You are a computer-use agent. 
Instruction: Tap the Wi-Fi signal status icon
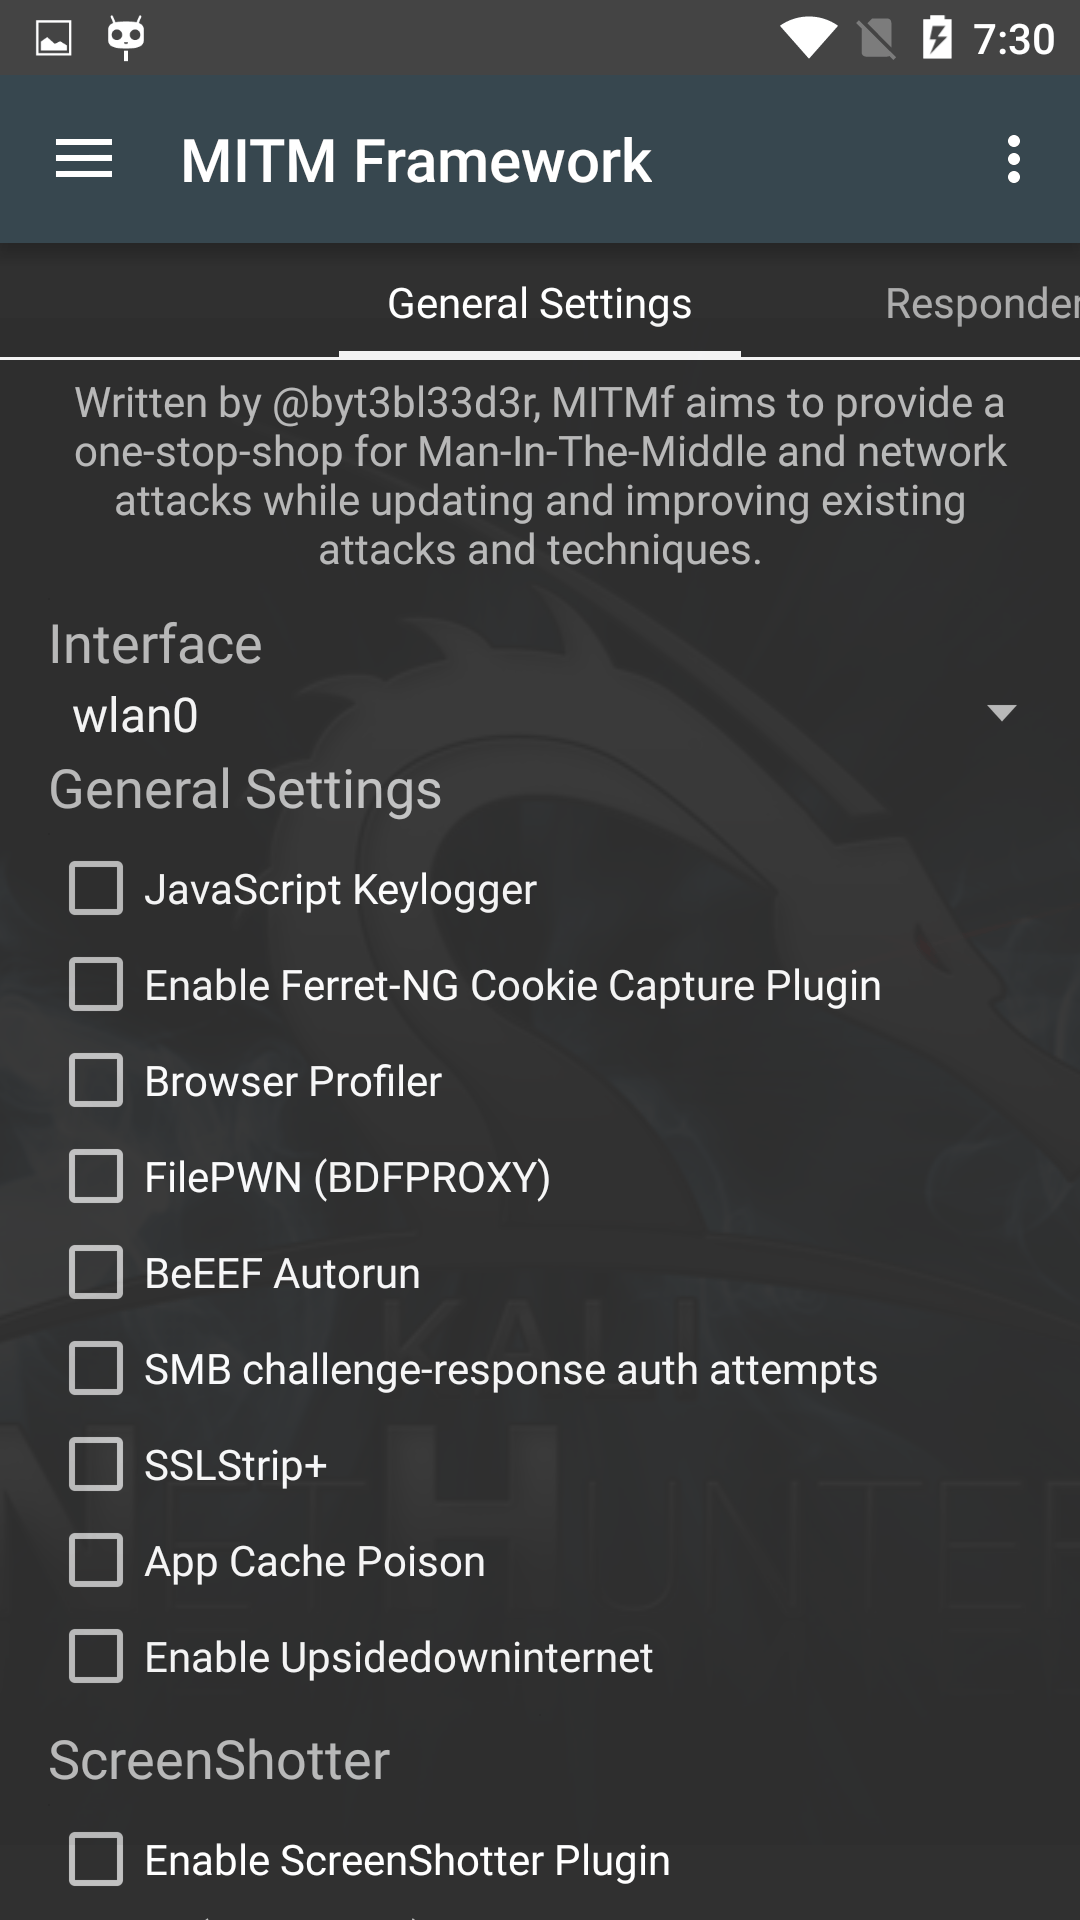pos(808,39)
